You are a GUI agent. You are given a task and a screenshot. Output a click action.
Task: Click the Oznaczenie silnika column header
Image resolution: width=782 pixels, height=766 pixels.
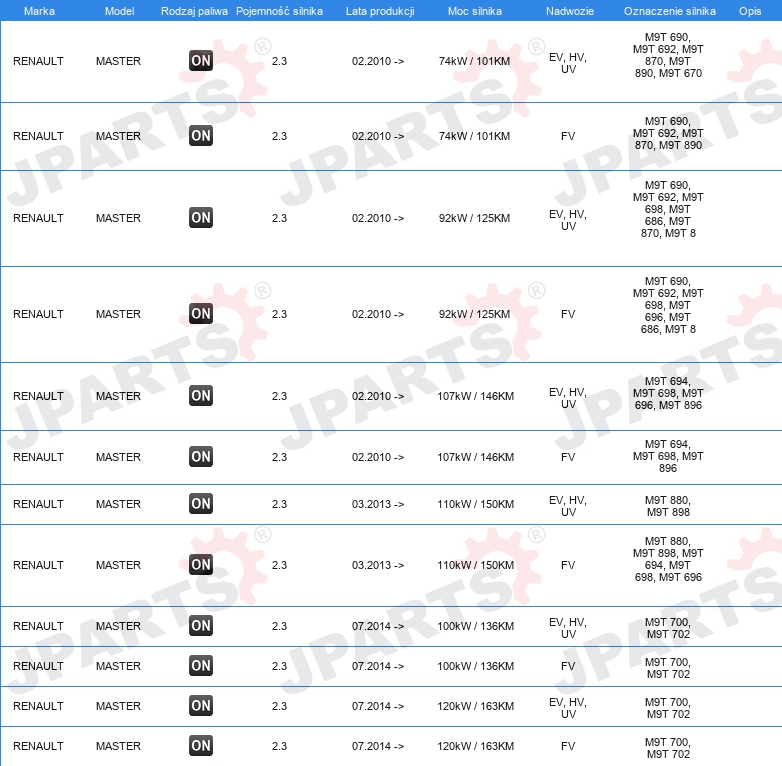pos(670,11)
